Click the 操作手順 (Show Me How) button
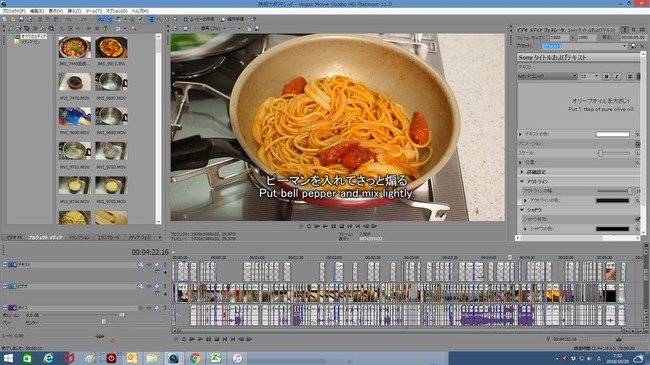The height and width of the screenshot is (365, 650). [233, 19]
